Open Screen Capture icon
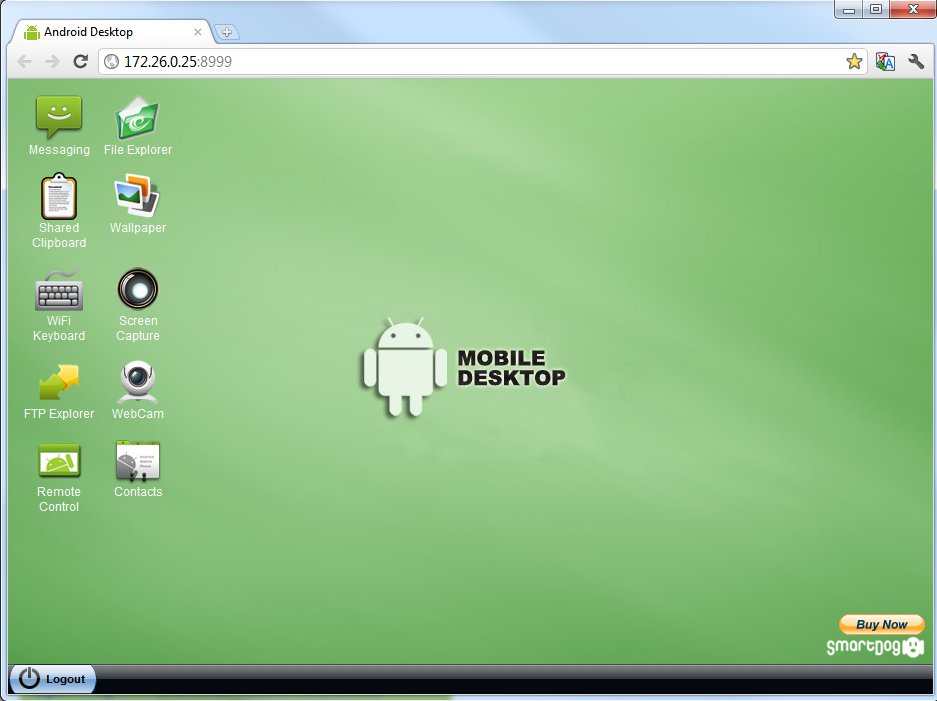This screenshot has height=701, width=937. pos(137,289)
